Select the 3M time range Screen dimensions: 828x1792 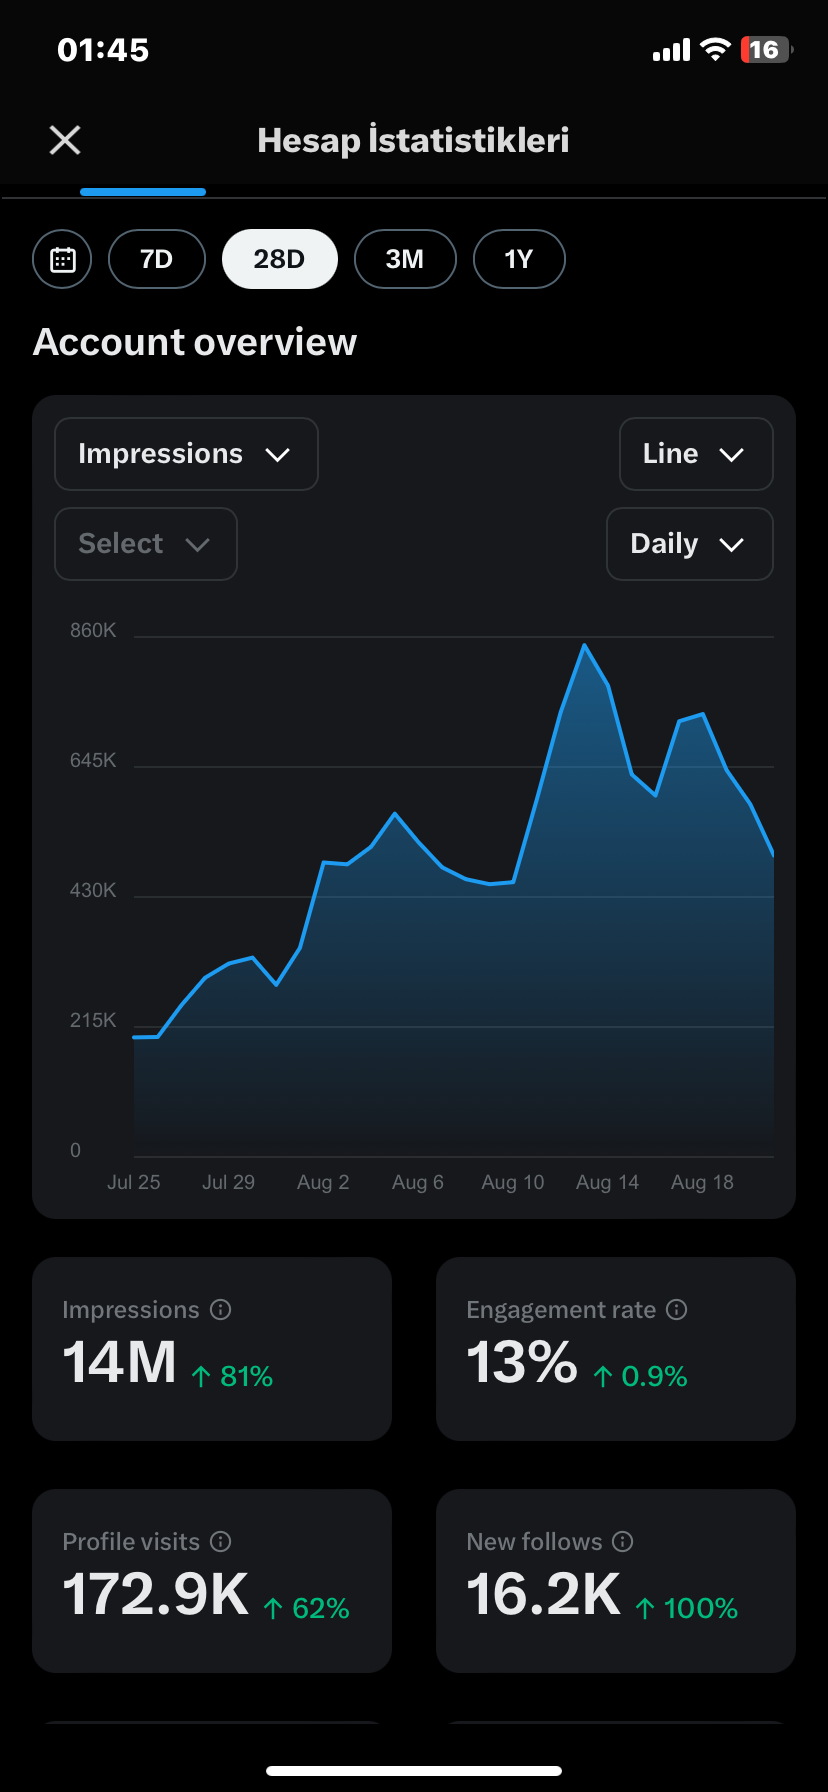coord(405,259)
